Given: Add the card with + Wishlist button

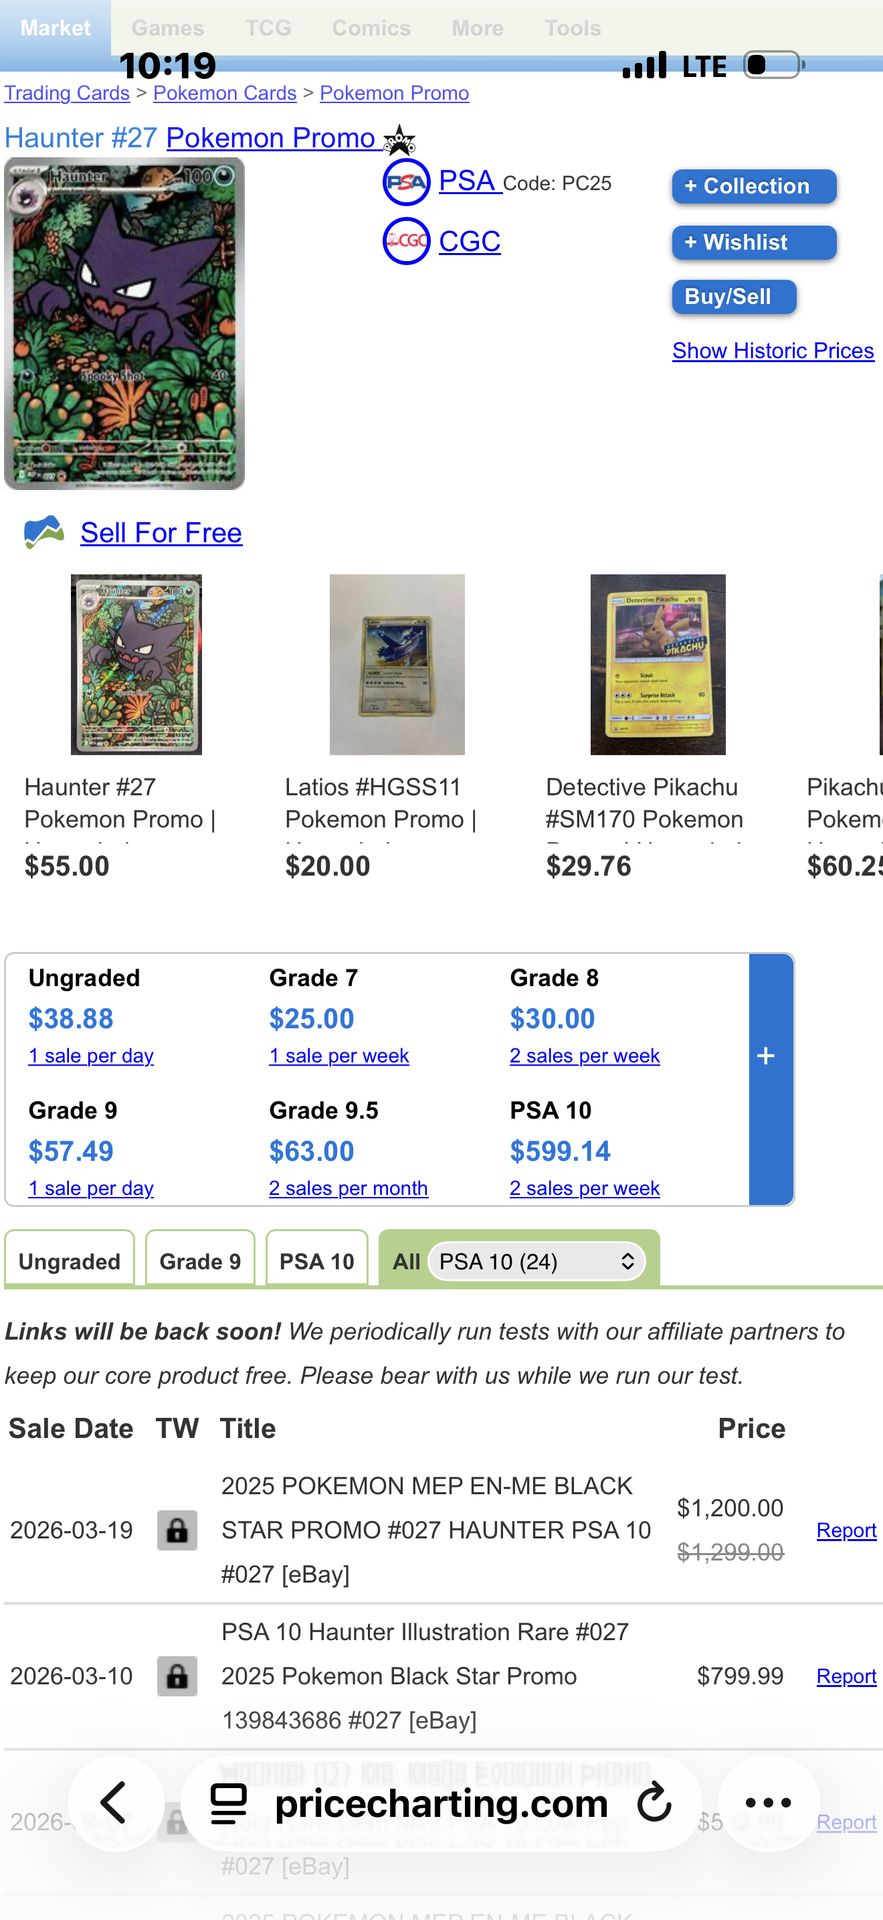Looking at the screenshot, I should click(754, 242).
